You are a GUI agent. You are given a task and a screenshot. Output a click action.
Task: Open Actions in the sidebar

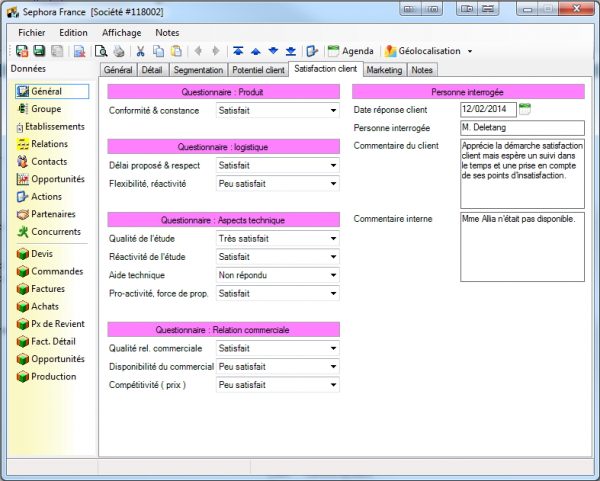point(39,197)
